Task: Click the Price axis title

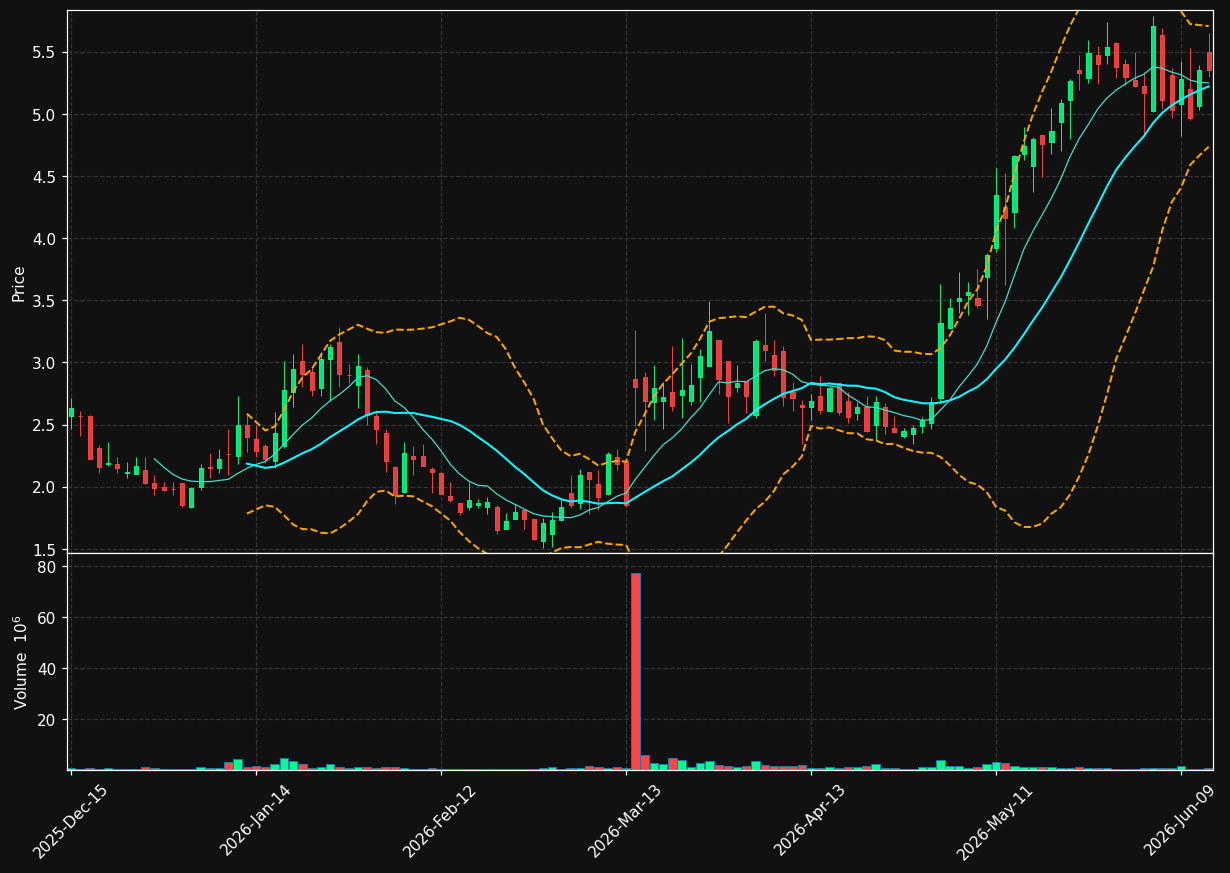Action: pos(19,283)
